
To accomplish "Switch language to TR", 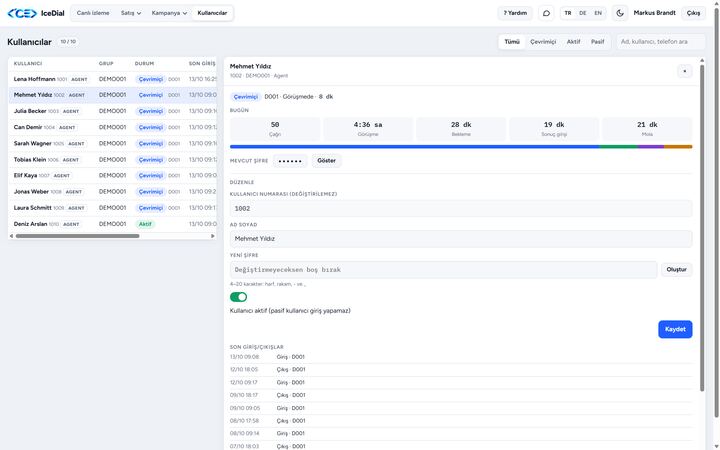I will tap(568, 13).
